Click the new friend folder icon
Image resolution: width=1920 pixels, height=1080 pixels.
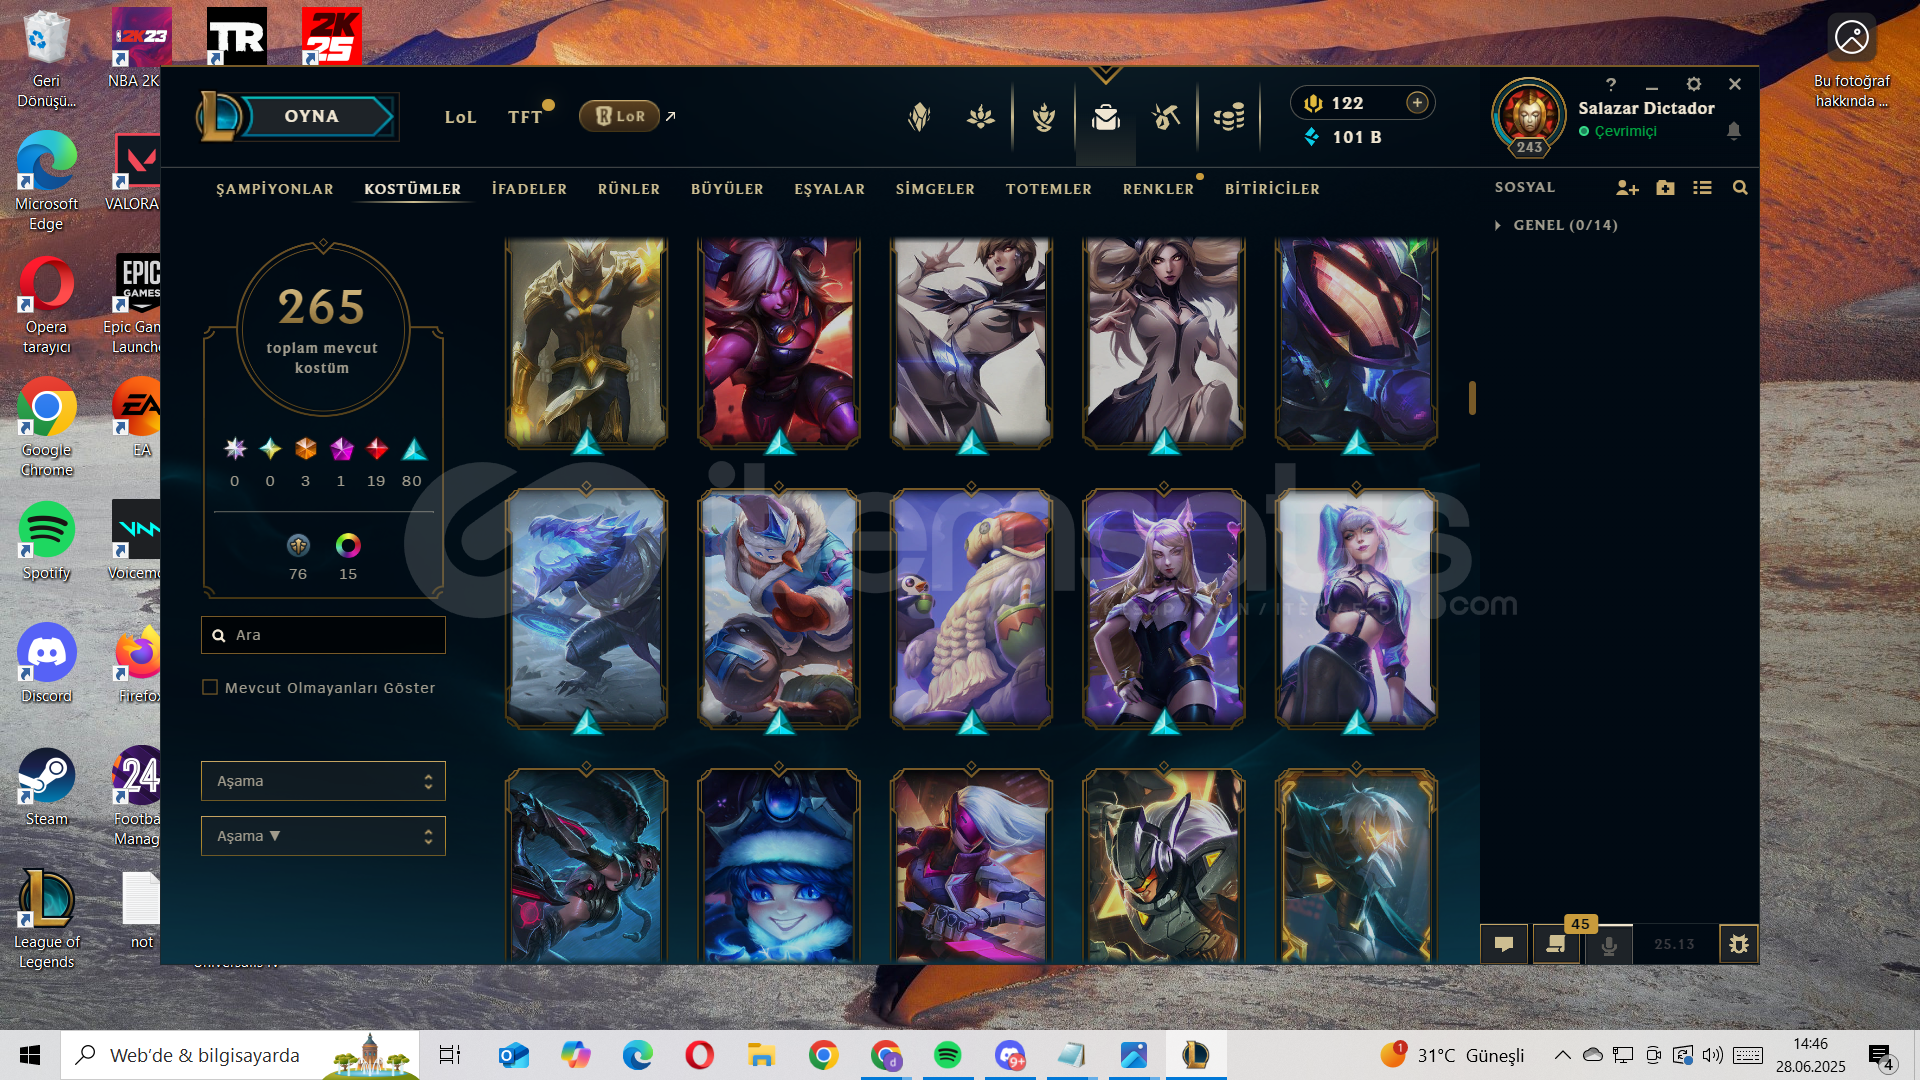click(x=1665, y=188)
